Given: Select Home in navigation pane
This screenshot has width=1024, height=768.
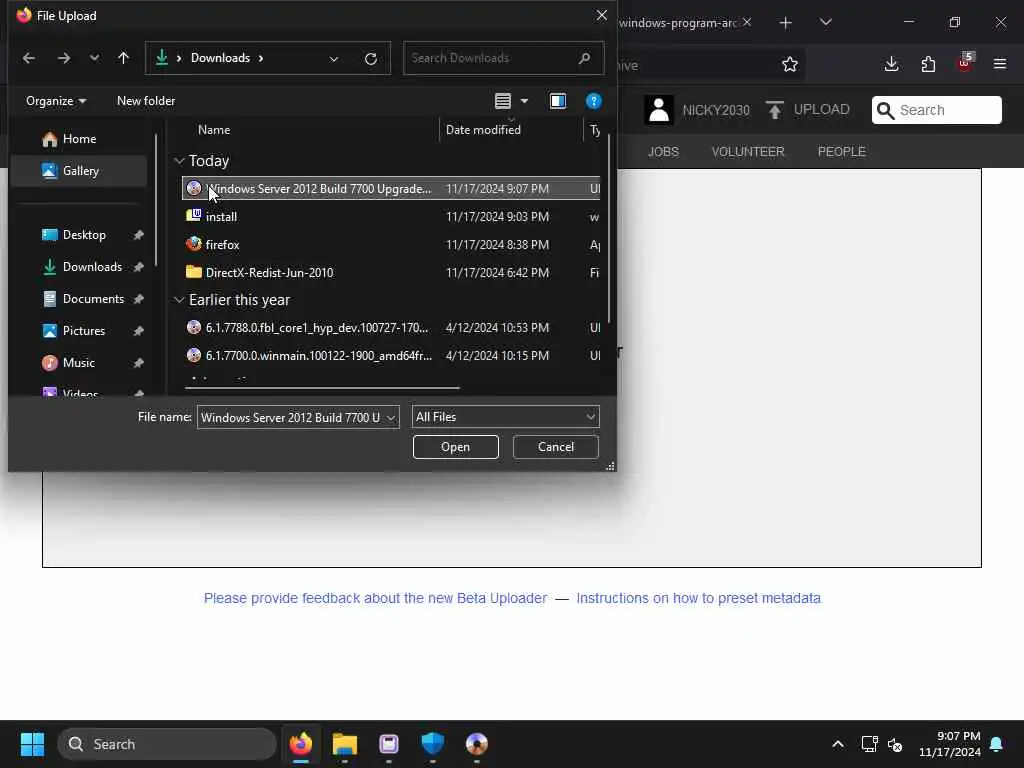Looking at the screenshot, I should pyautogui.click(x=79, y=139).
